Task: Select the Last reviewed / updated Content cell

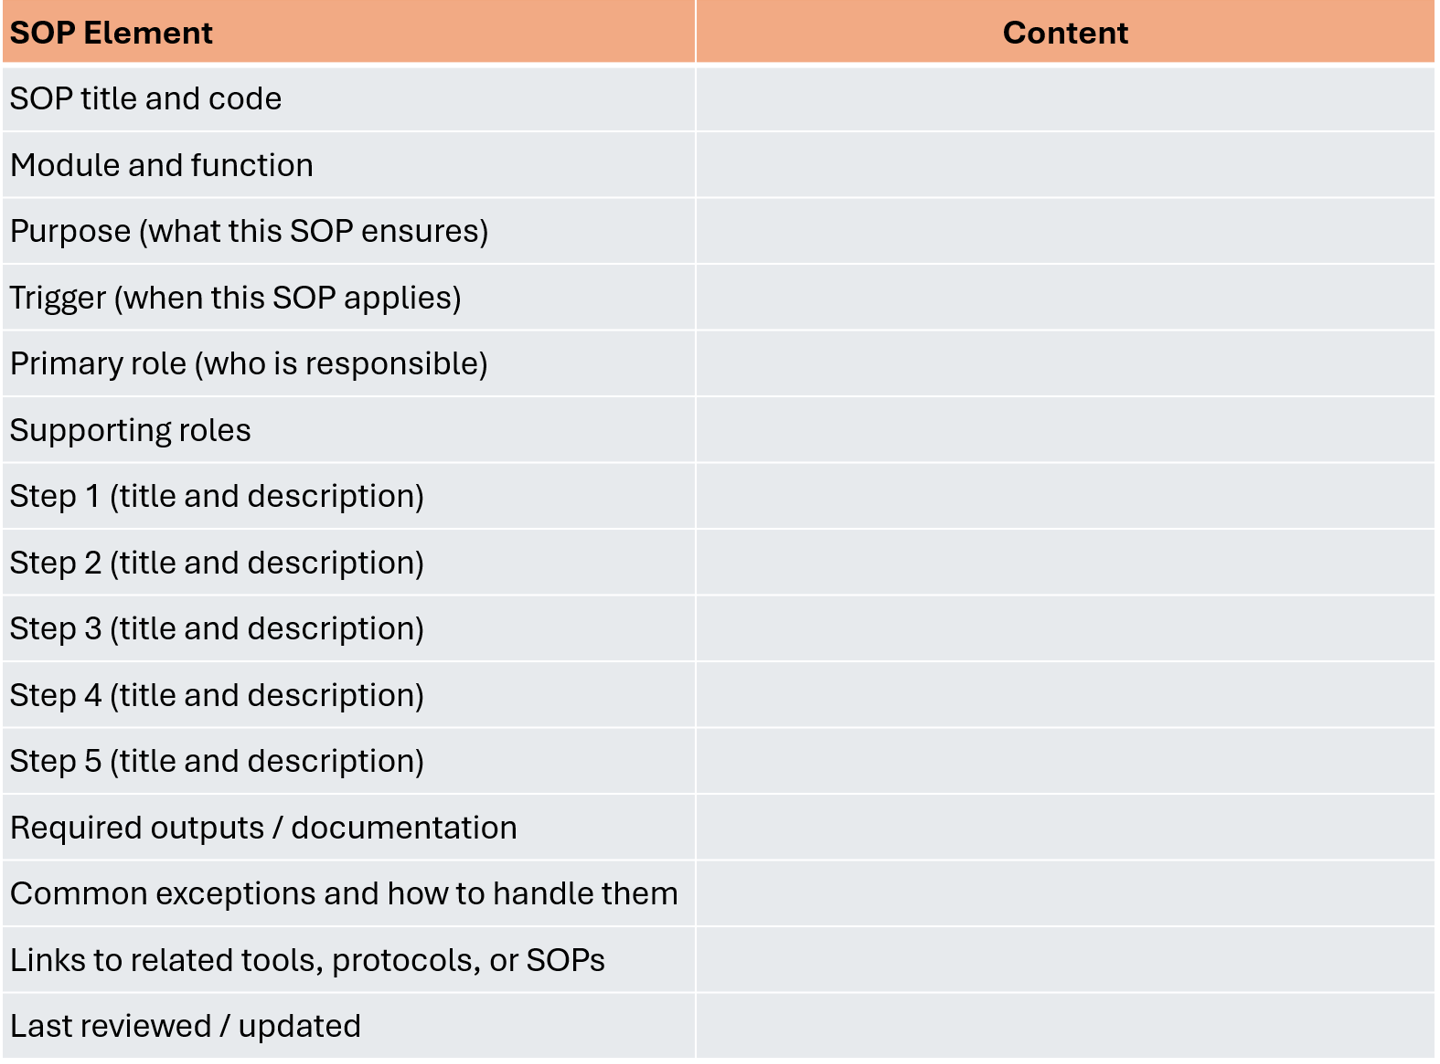Action: tap(1065, 1026)
